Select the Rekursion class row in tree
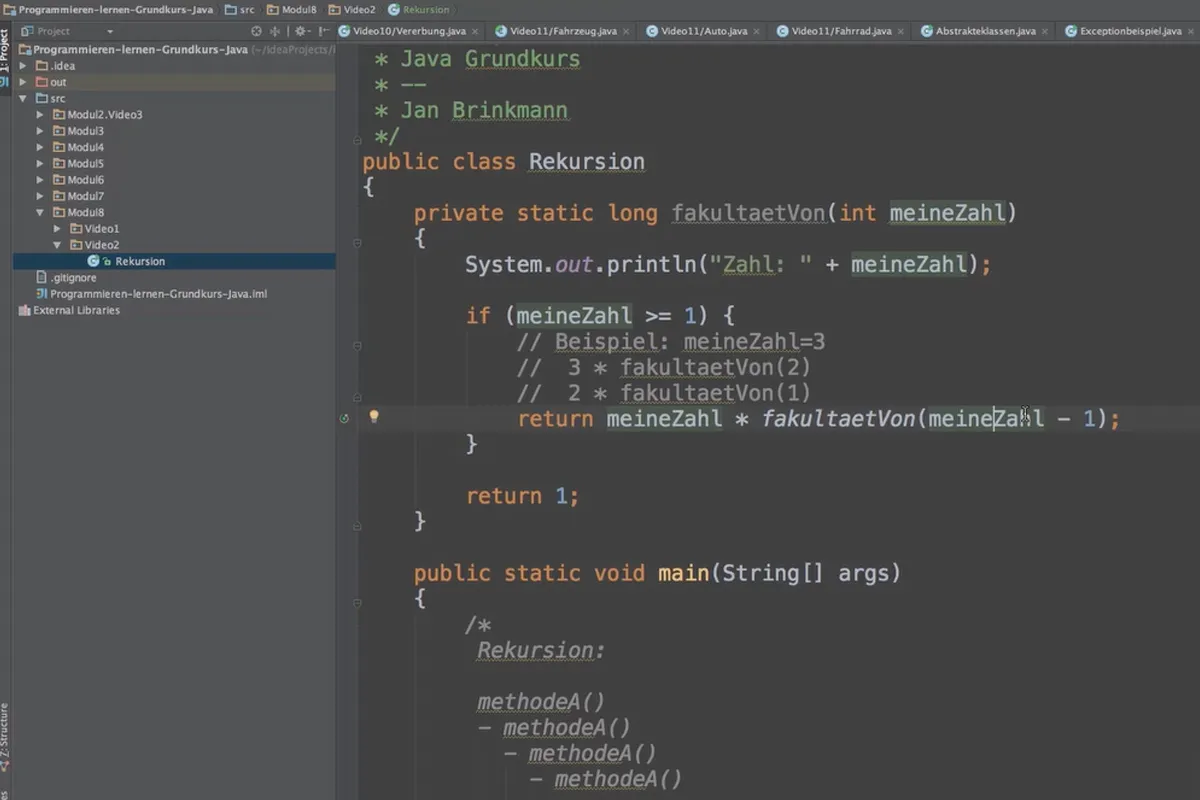The width and height of the screenshot is (1200, 800). tap(174, 261)
